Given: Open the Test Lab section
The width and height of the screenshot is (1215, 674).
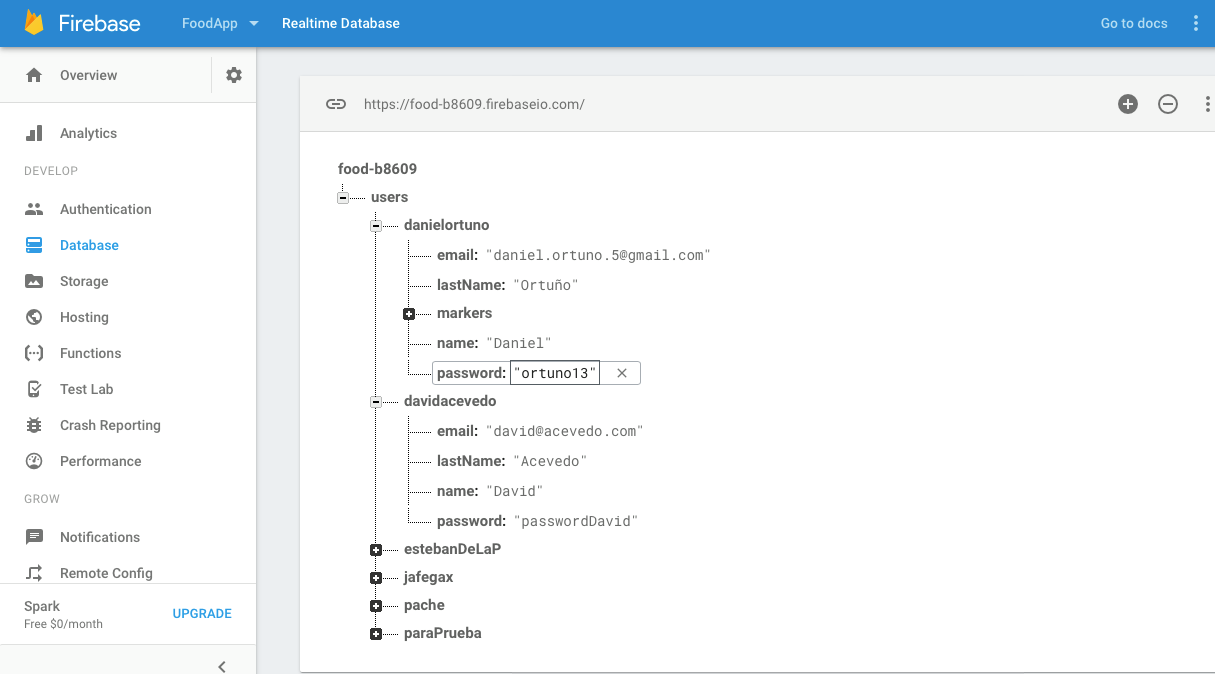Looking at the screenshot, I should [x=84, y=389].
